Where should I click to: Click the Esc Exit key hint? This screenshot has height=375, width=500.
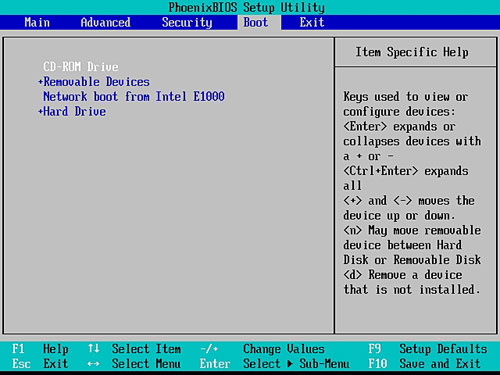(40, 363)
